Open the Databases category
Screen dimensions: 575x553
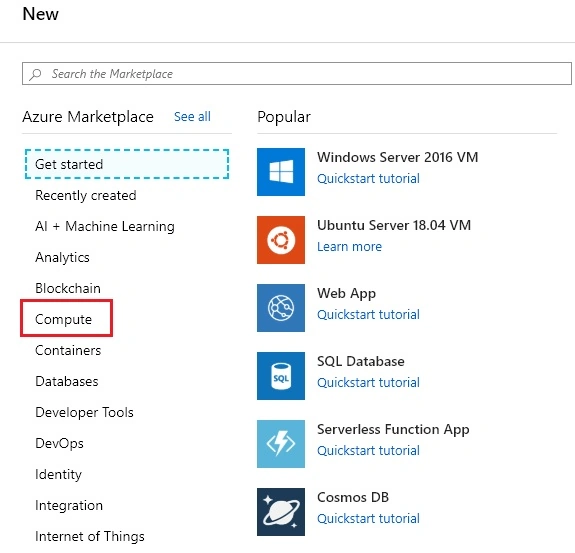67,381
